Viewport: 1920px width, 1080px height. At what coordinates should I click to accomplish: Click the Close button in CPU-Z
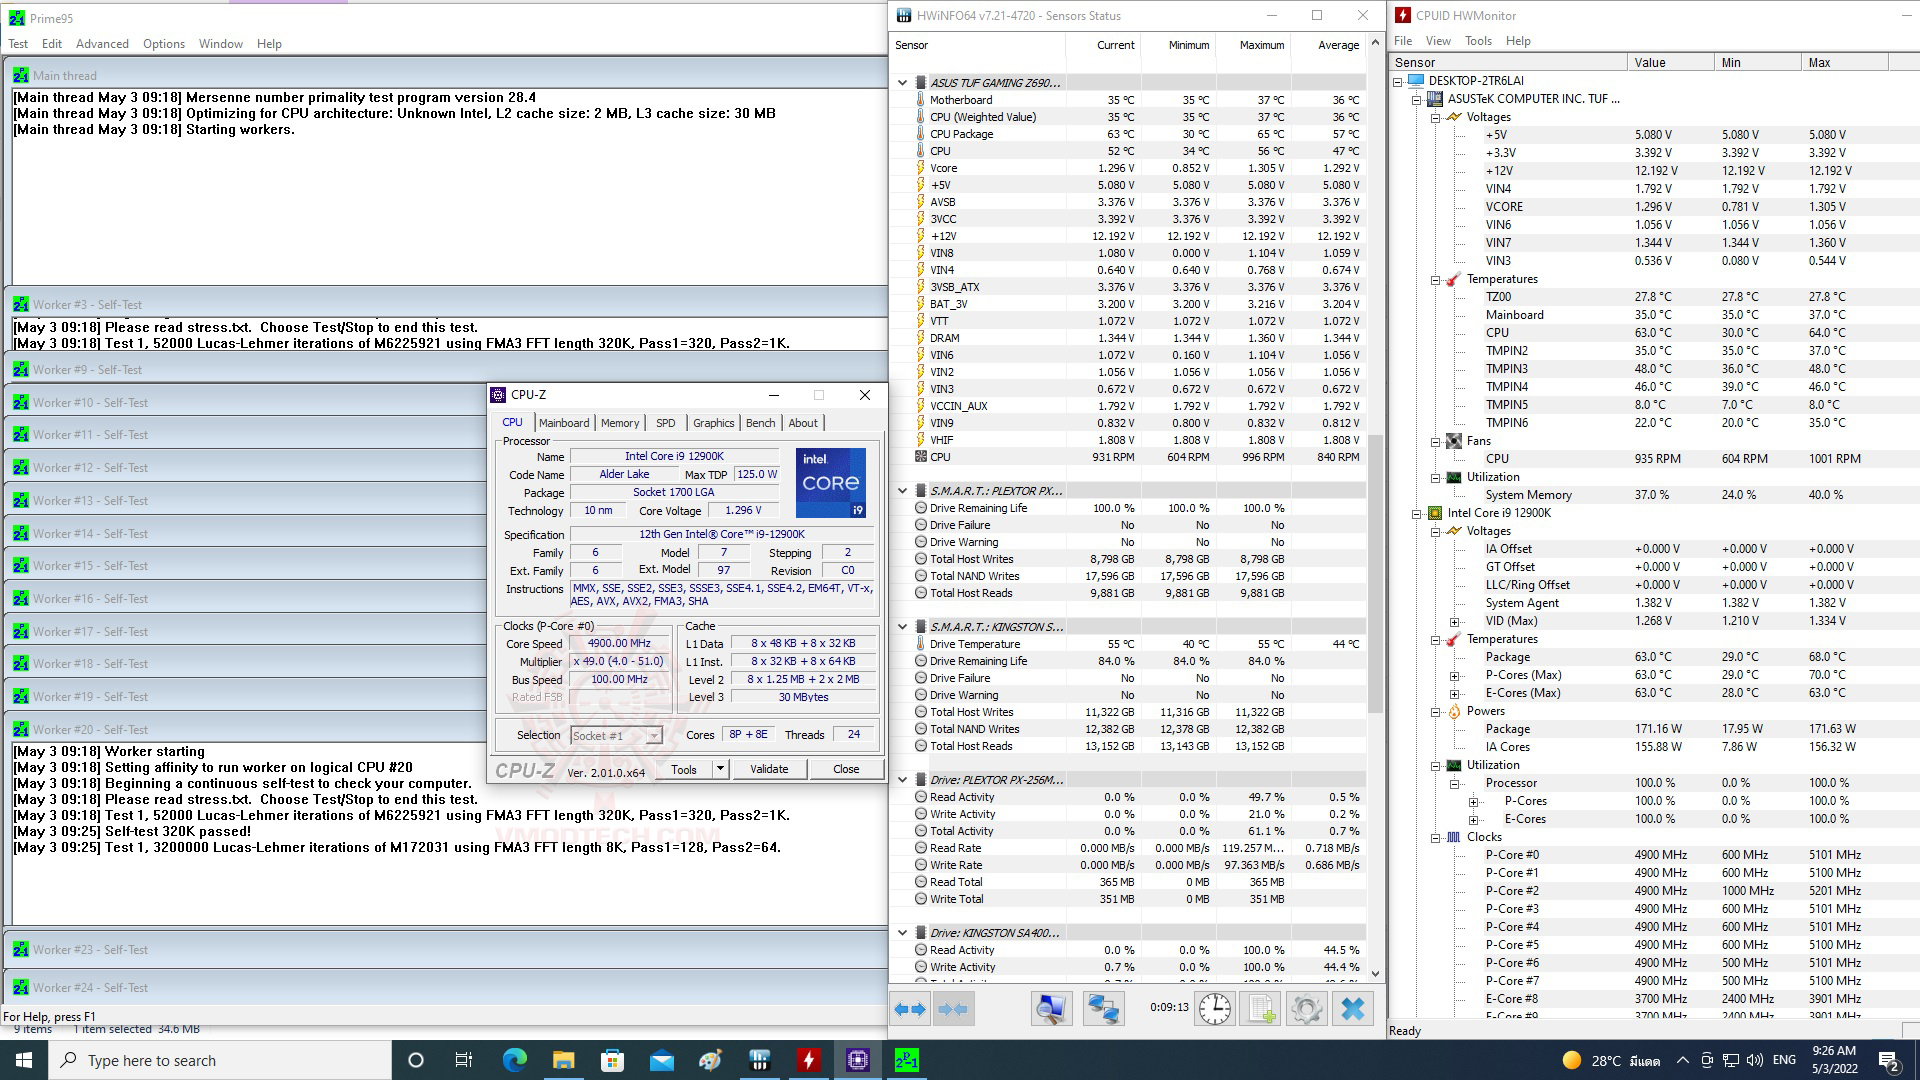(846, 769)
